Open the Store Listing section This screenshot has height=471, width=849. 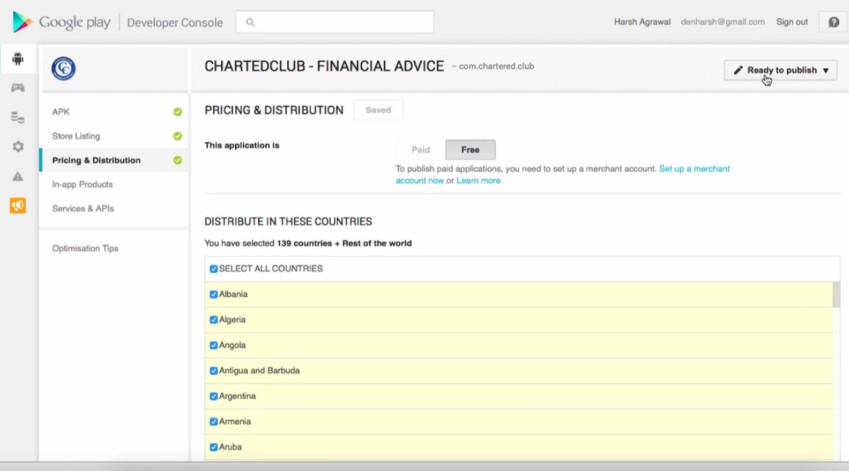(76, 136)
